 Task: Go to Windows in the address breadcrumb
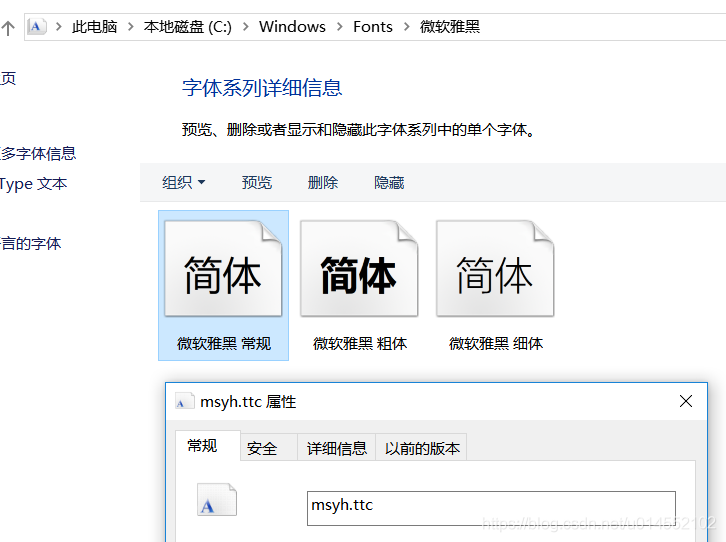pyautogui.click(x=292, y=27)
